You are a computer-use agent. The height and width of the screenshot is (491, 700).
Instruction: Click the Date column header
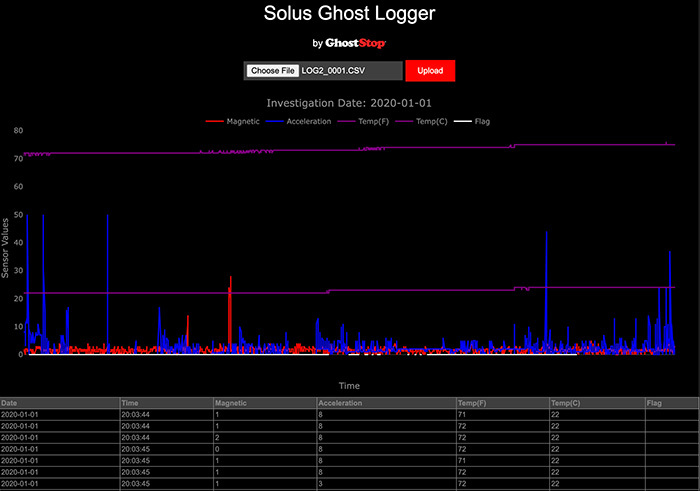coord(60,403)
